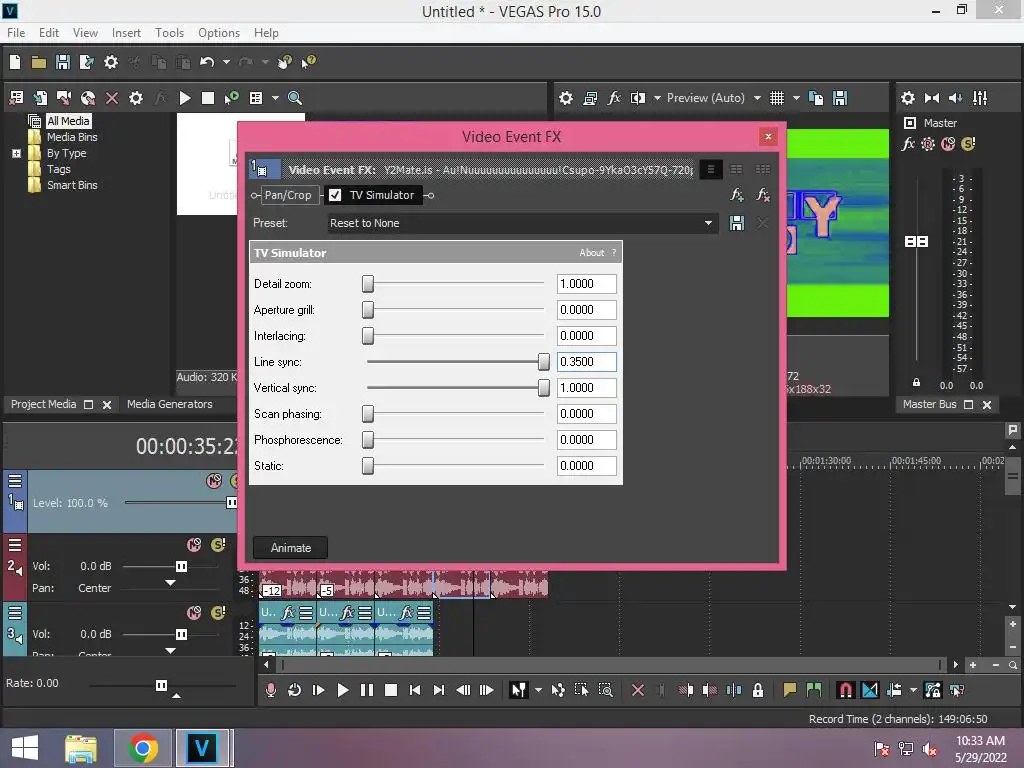Screen dimensions: 1024x768
Task: Toggle auto crossfades in the timeline toolbar
Action: click(870, 690)
